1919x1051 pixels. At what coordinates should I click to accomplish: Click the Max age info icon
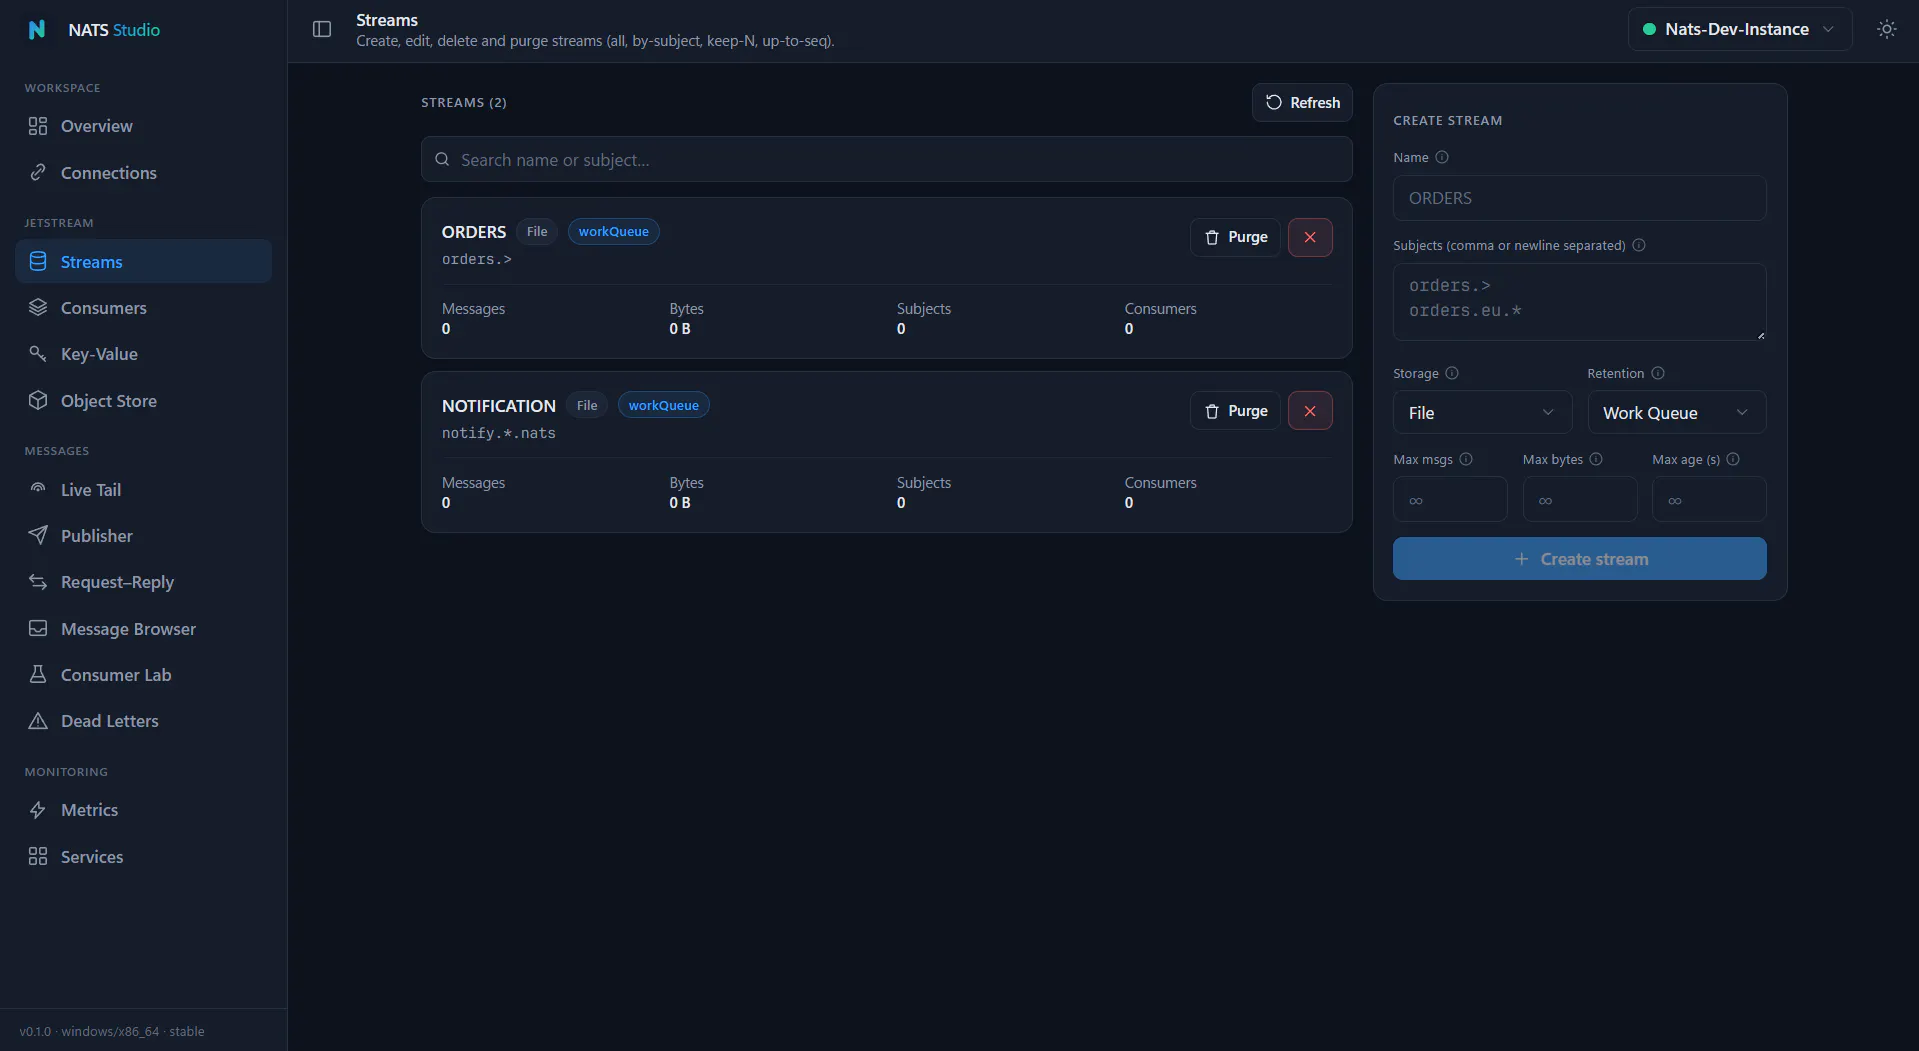(x=1733, y=459)
